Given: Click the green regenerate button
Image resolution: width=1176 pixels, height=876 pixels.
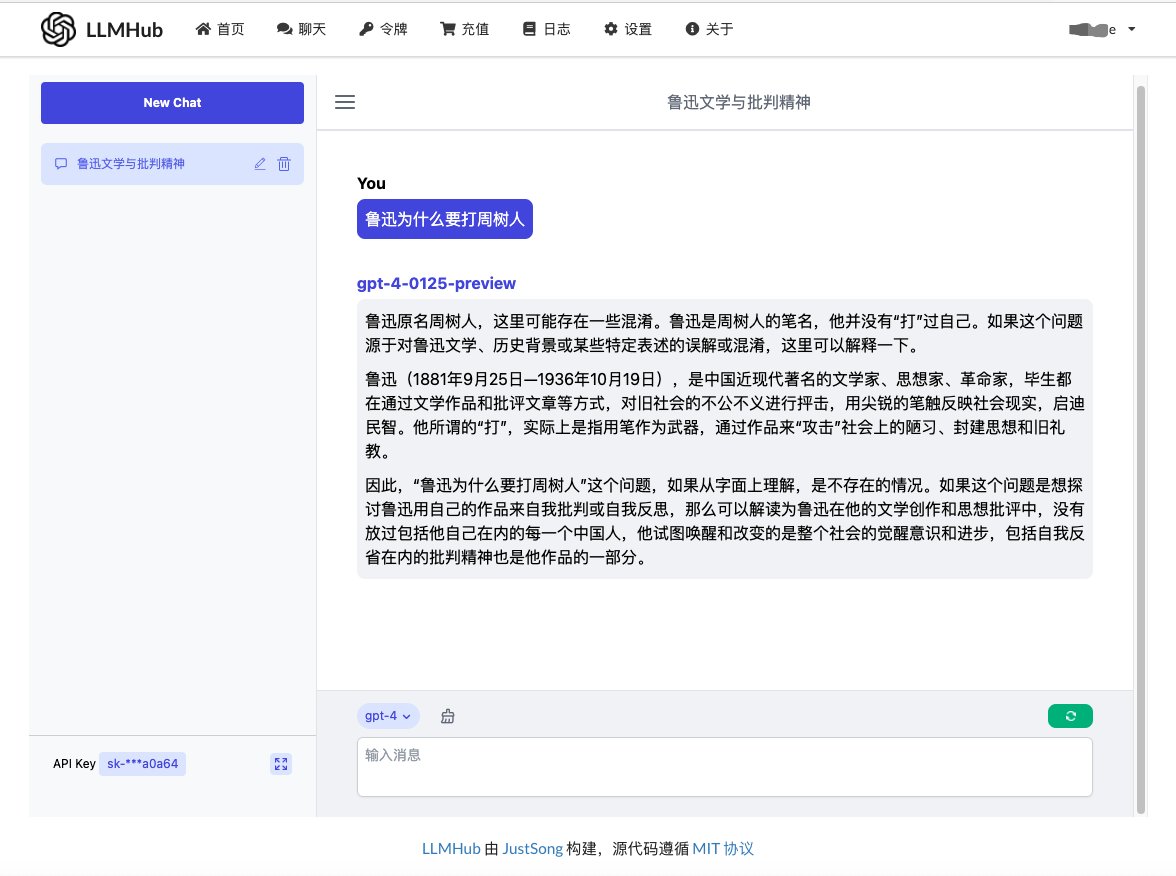Looking at the screenshot, I should click(1070, 716).
